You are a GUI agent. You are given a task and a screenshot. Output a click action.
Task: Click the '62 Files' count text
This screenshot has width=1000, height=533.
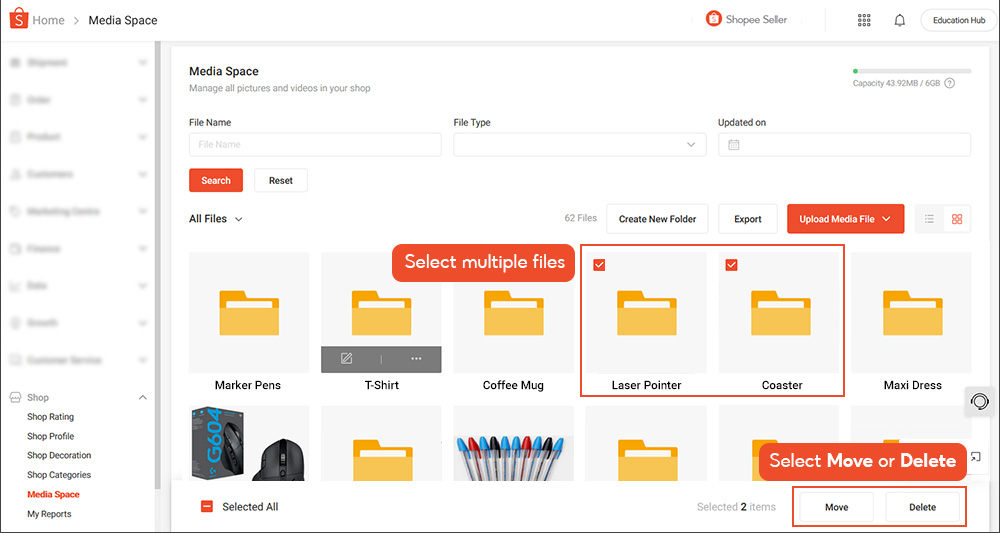(x=580, y=218)
